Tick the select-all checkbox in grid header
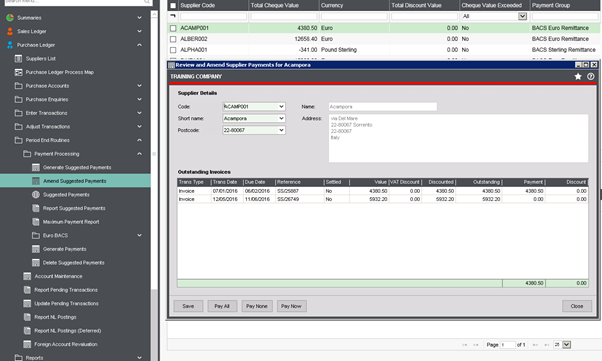The width and height of the screenshot is (602, 361). coord(173,6)
